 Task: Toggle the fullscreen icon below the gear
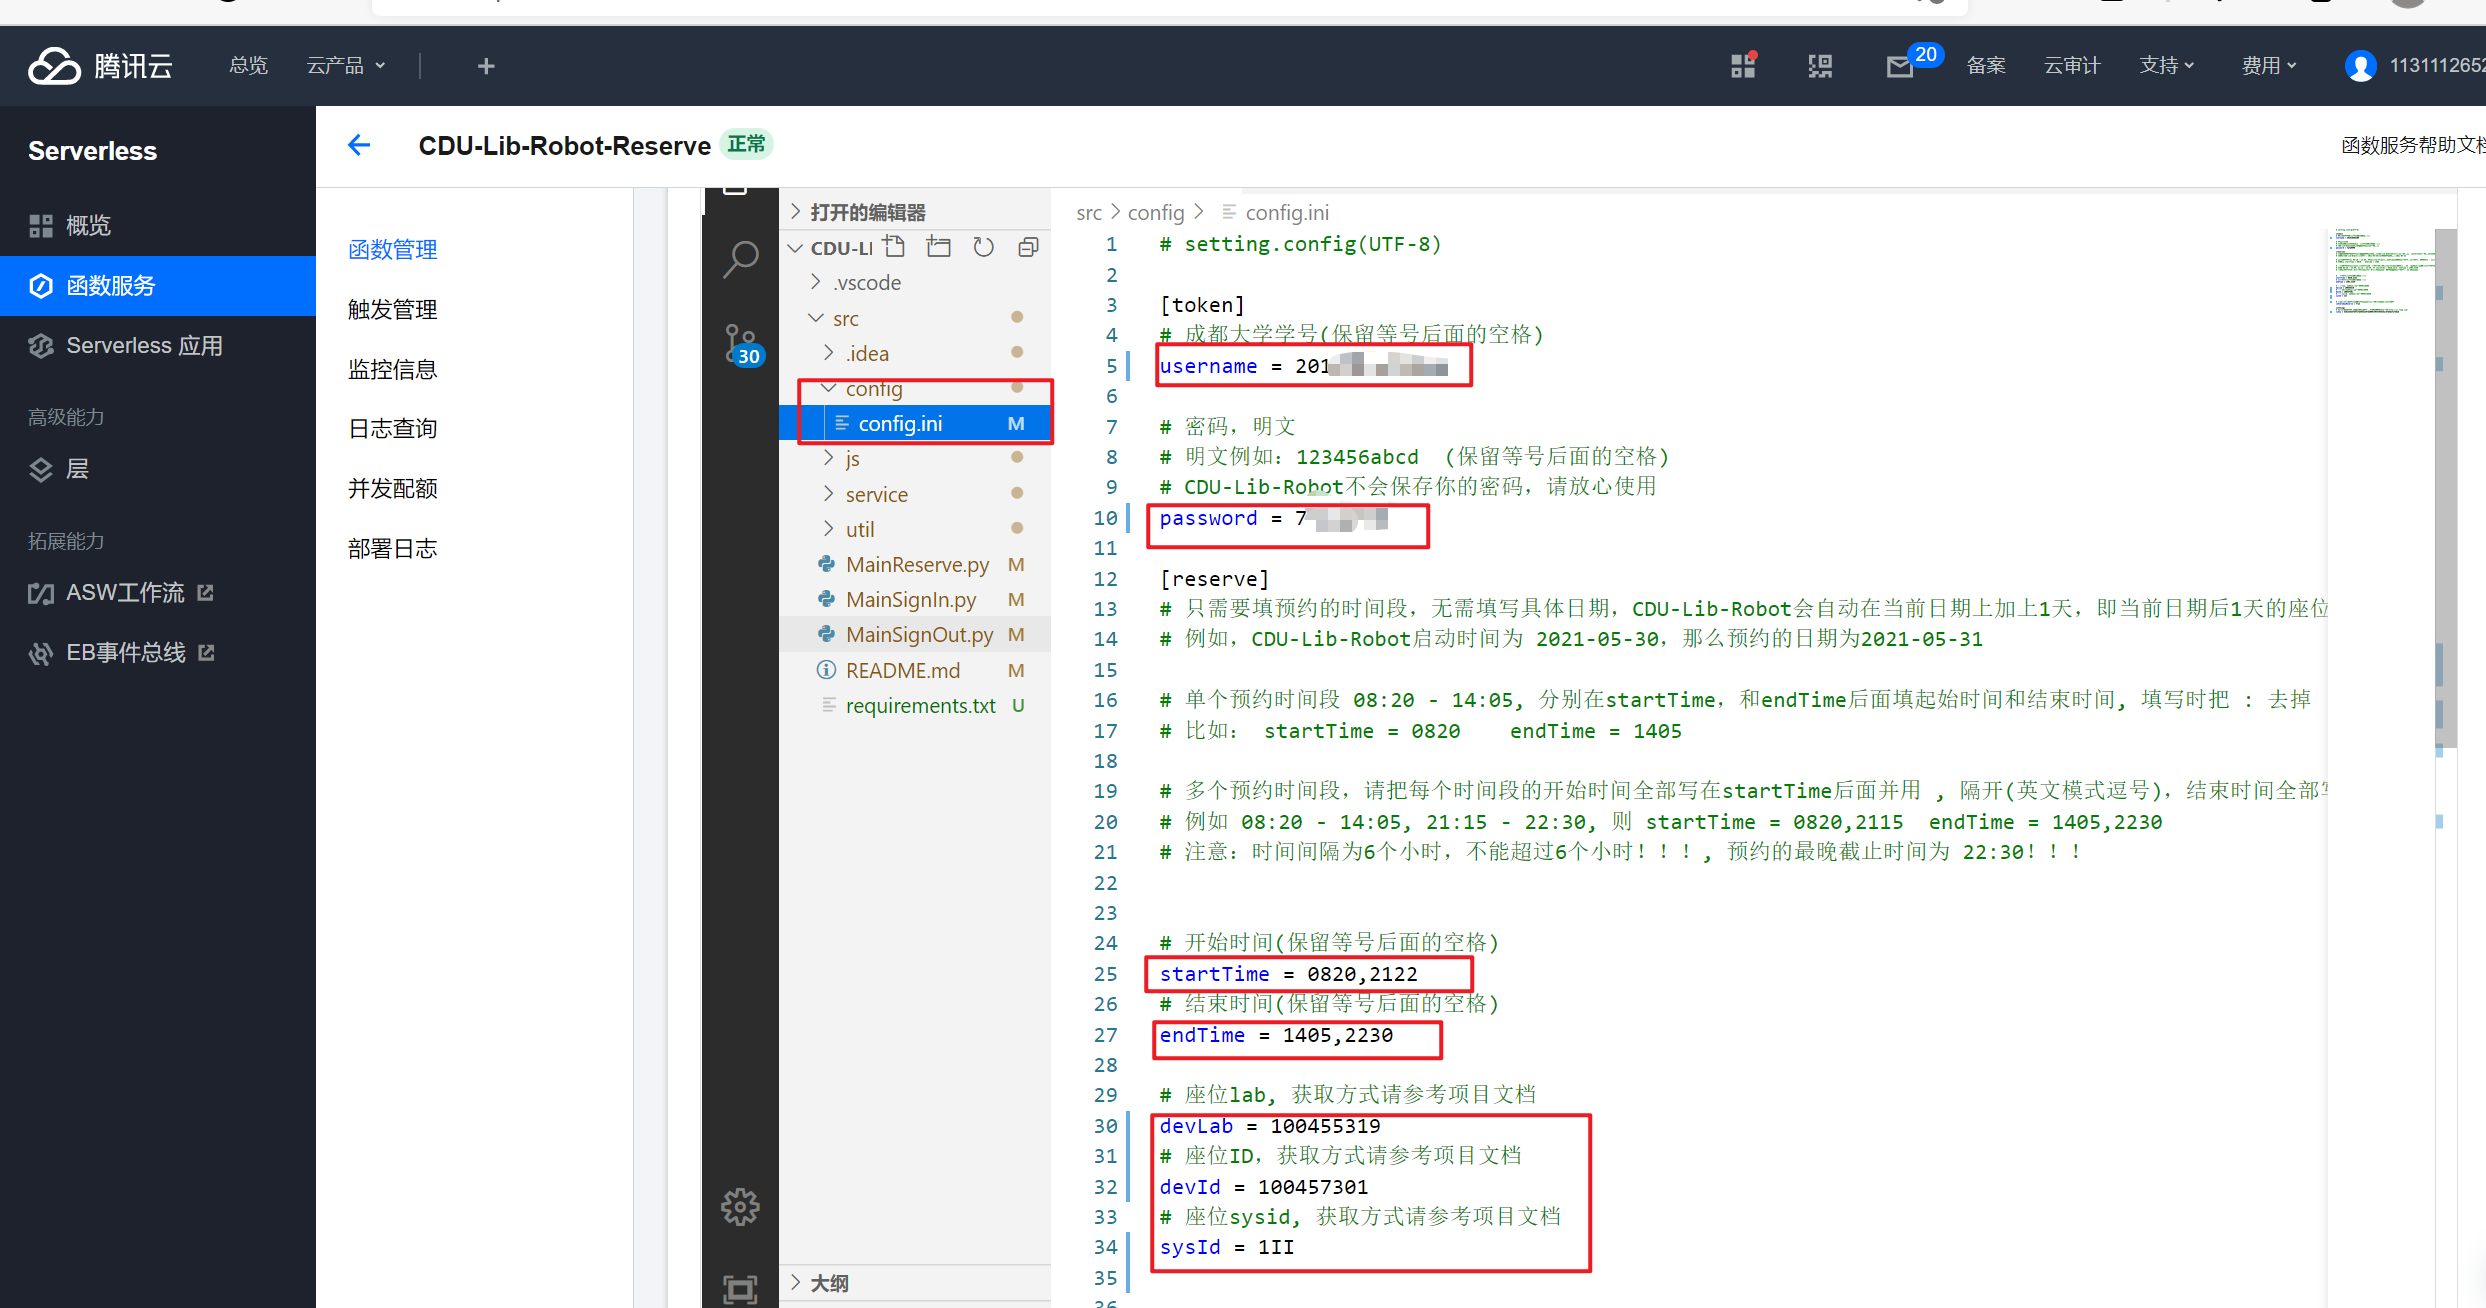click(741, 1289)
